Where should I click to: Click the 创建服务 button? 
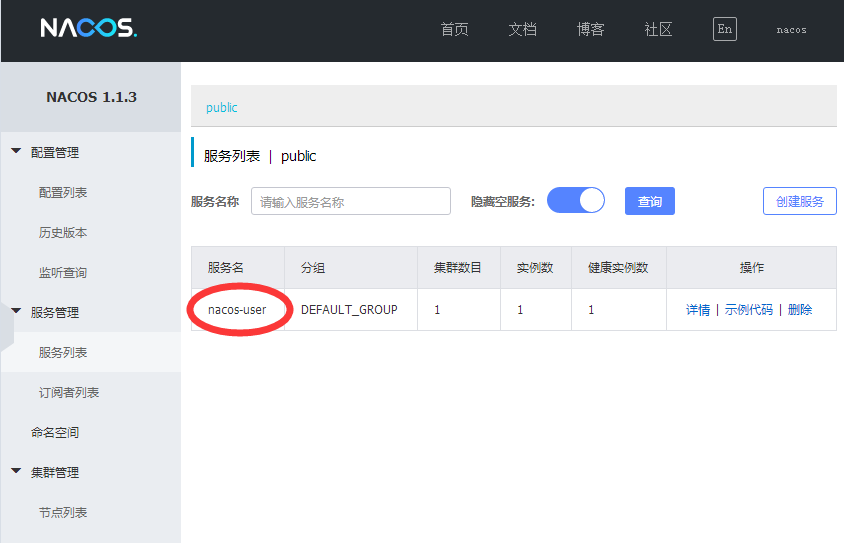pyautogui.click(x=799, y=201)
